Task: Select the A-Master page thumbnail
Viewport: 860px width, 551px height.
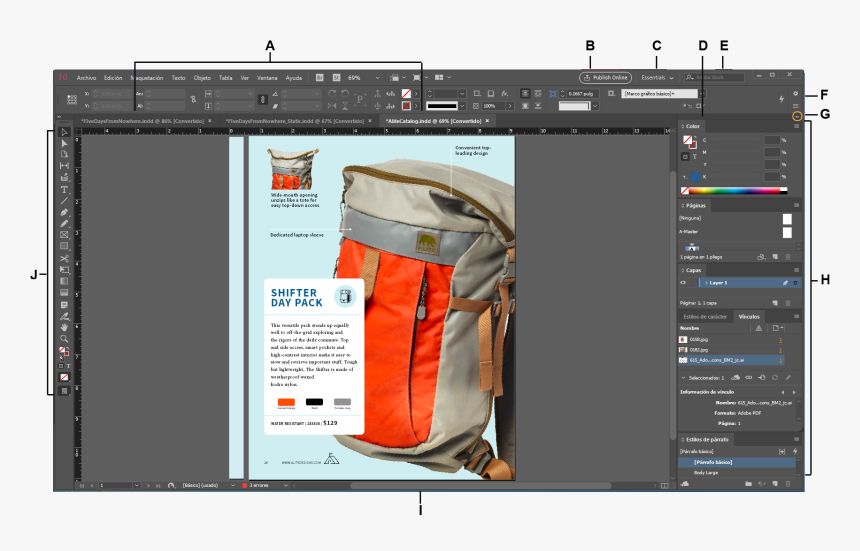Action: tap(787, 232)
